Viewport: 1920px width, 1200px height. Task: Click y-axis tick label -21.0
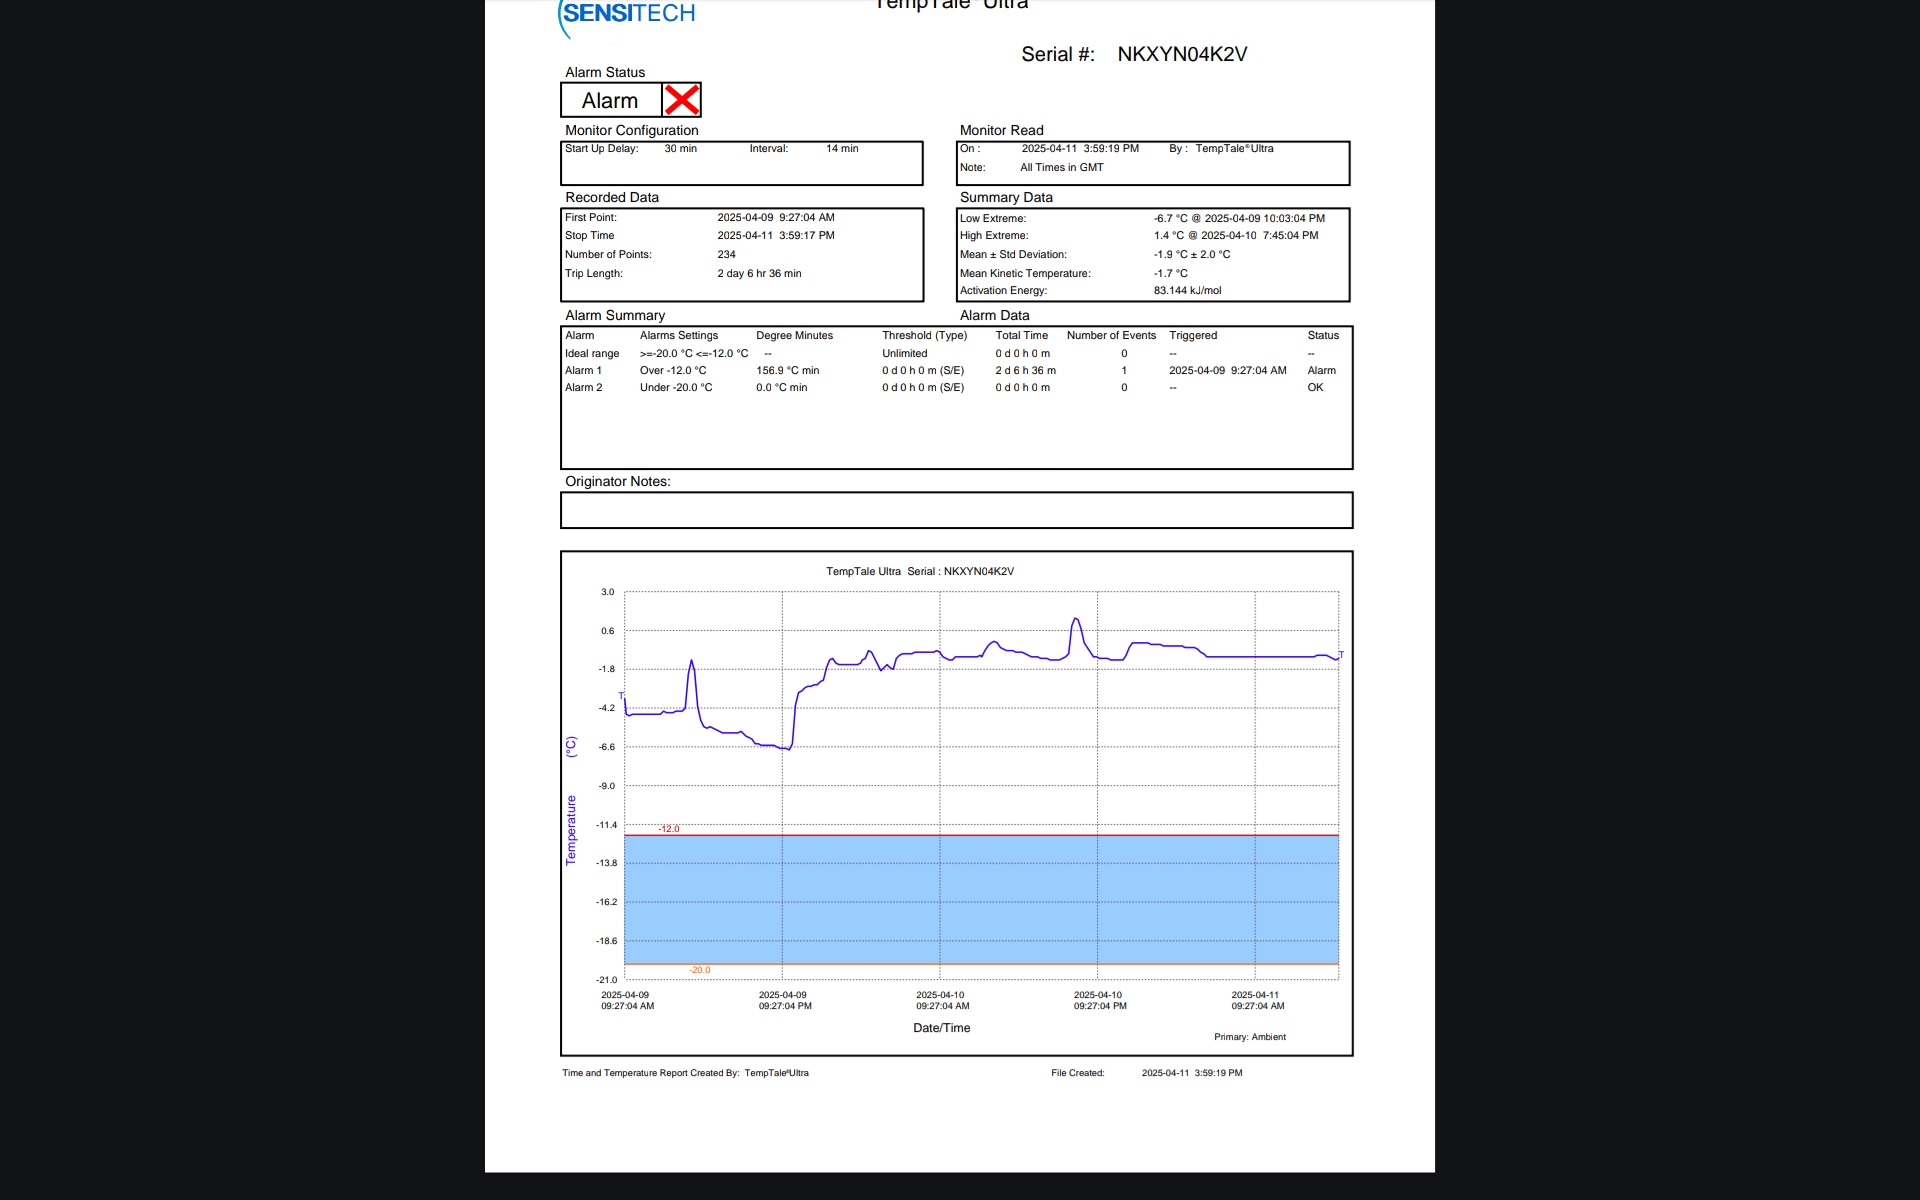coord(606,979)
